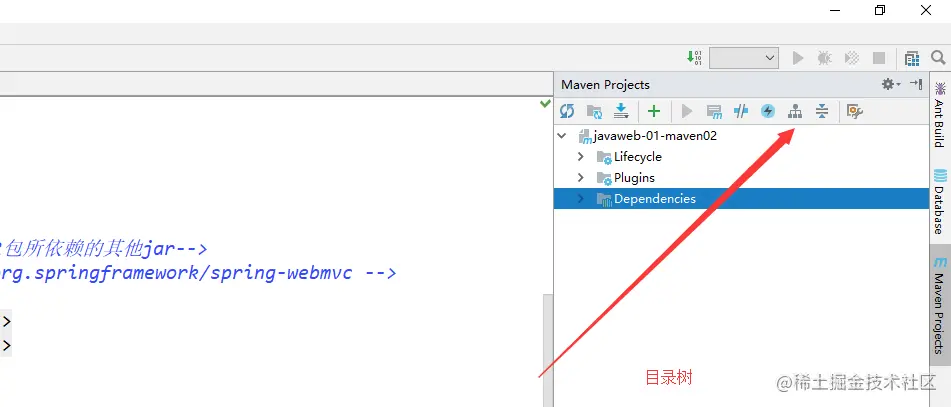Restore down the window
This screenshot has width=951, height=407.
pyautogui.click(x=880, y=10)
